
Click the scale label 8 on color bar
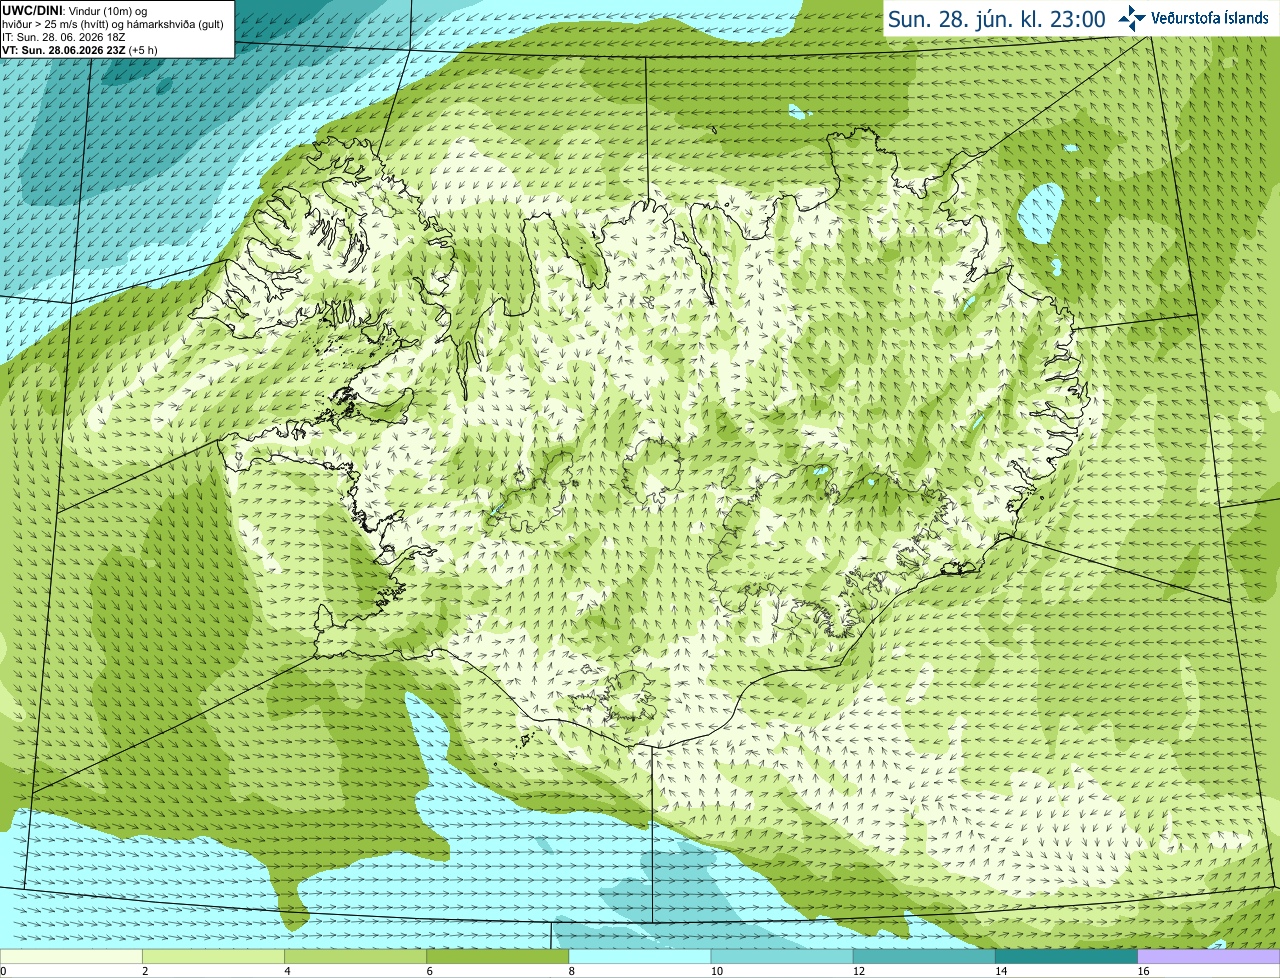[x=571, y=971]
